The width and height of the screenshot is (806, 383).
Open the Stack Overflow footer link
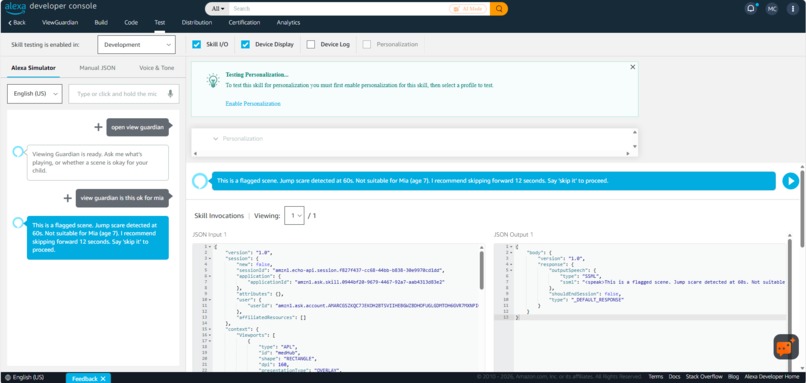[704, 377]
